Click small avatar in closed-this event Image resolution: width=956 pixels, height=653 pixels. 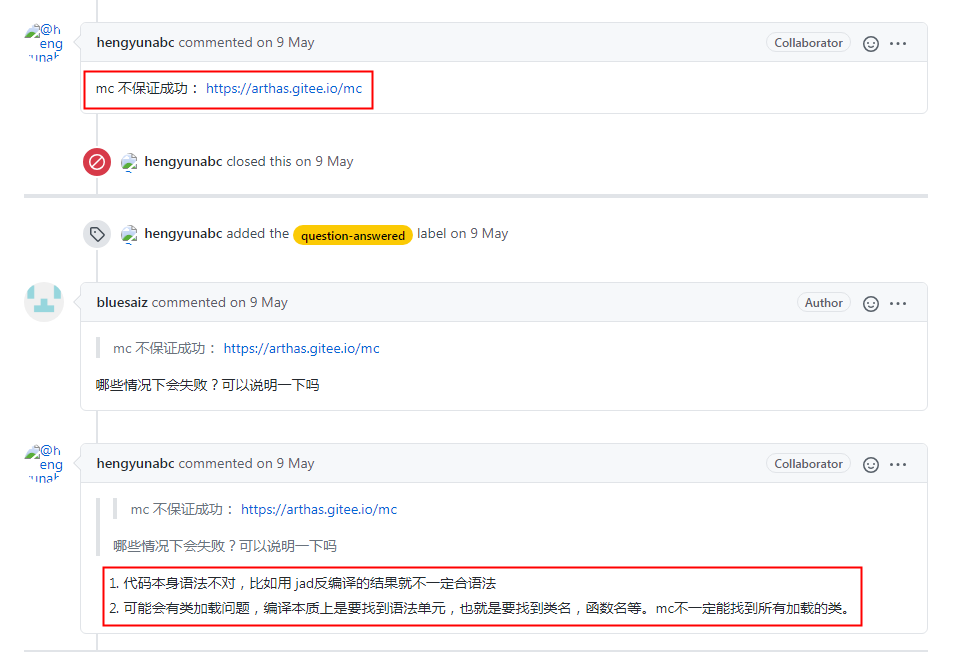pos(129,163)
